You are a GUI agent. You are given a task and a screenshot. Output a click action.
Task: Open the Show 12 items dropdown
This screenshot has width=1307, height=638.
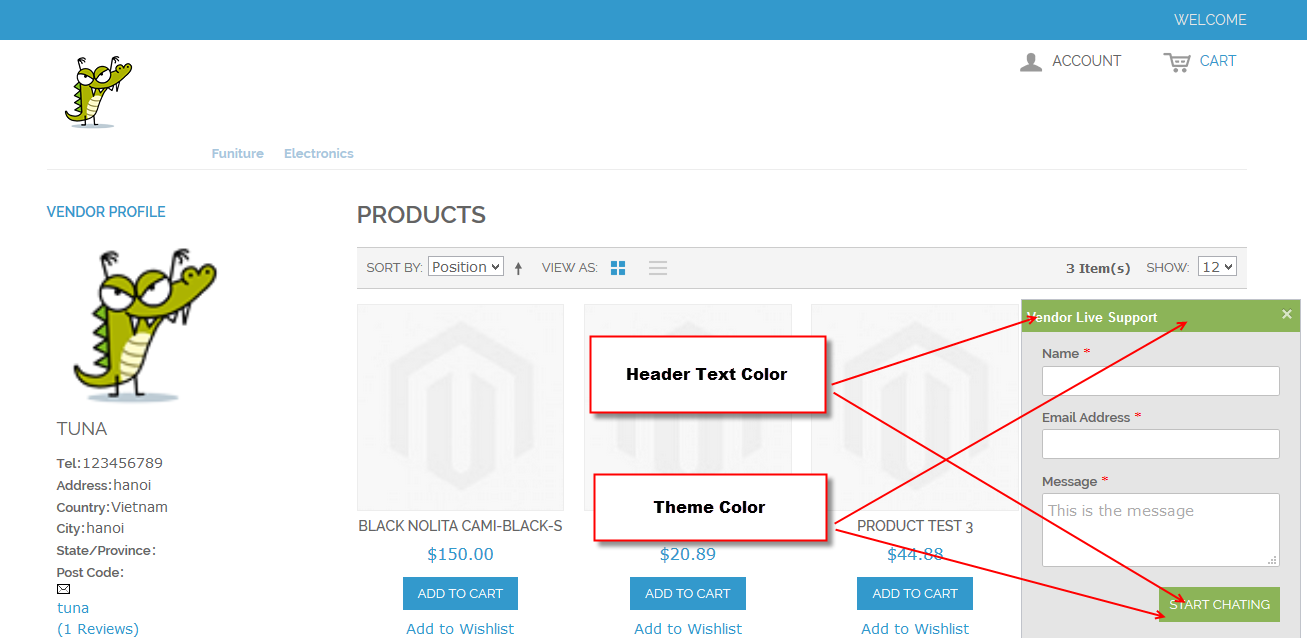pyautogui.click(x=1217, y=267)
